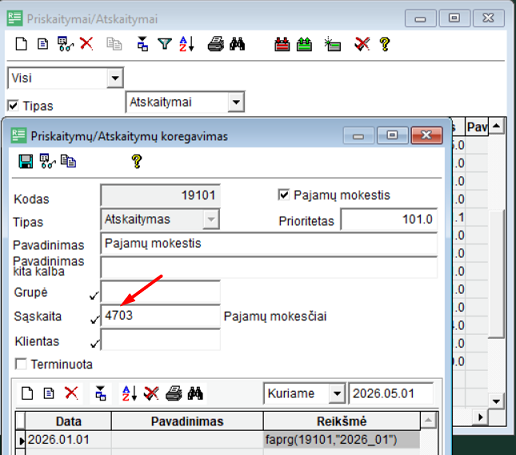Uncheck the Tipas filter checkbox
The width and height of the screenshot is (516, 455).
(x=13, y=106)
